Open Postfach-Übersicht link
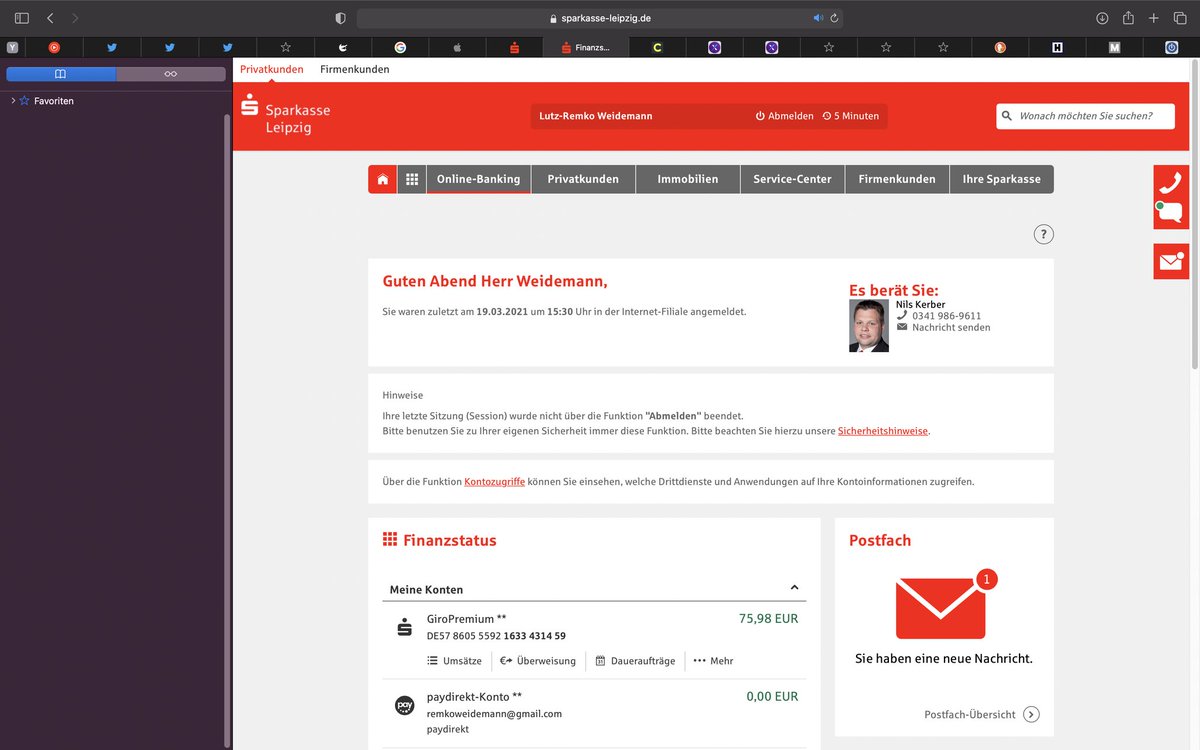 (x=970, y=715)
